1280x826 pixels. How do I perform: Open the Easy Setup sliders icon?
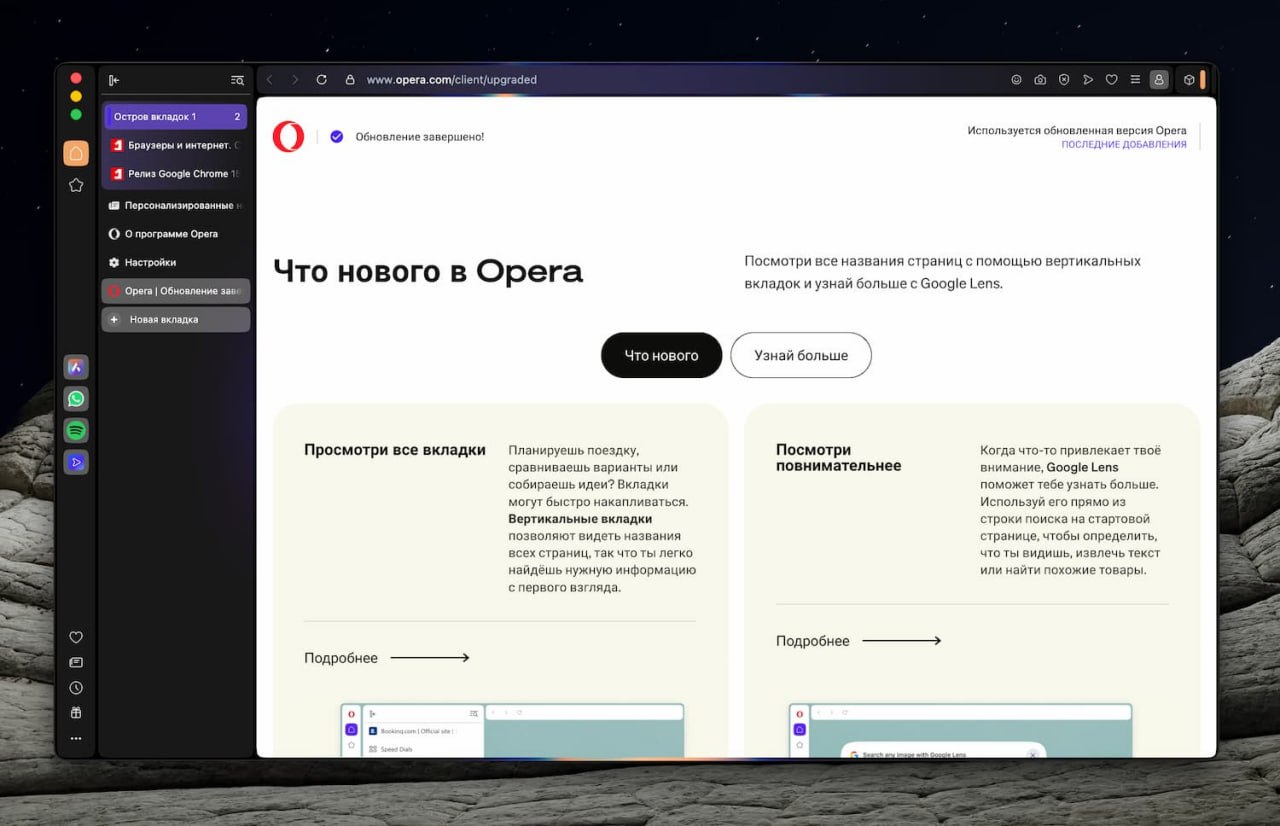[x=1135, y=80]
